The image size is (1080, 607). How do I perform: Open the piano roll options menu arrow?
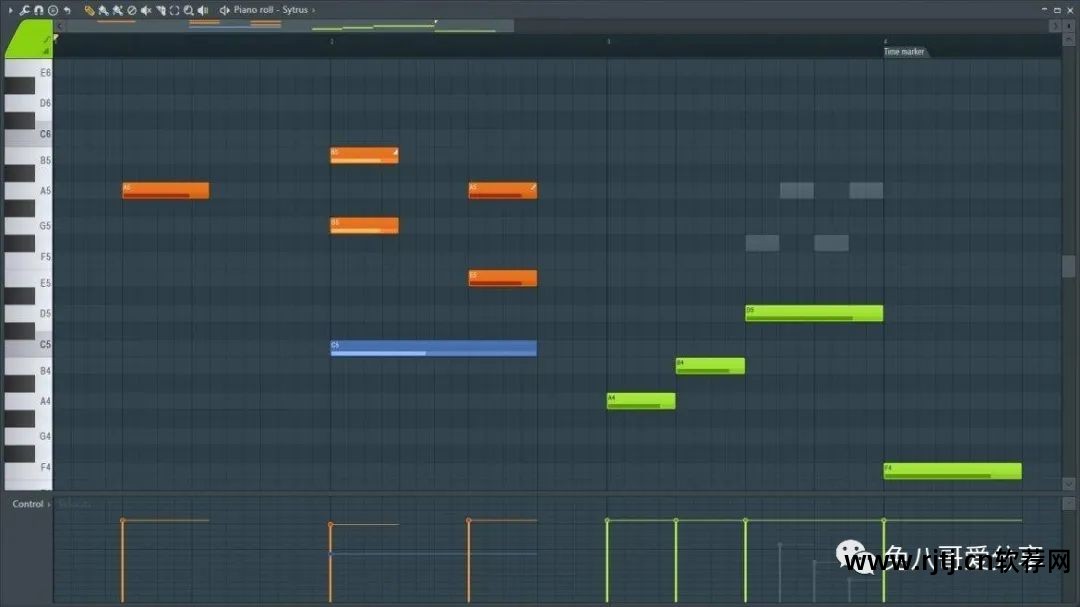click(x=10, y=10)
